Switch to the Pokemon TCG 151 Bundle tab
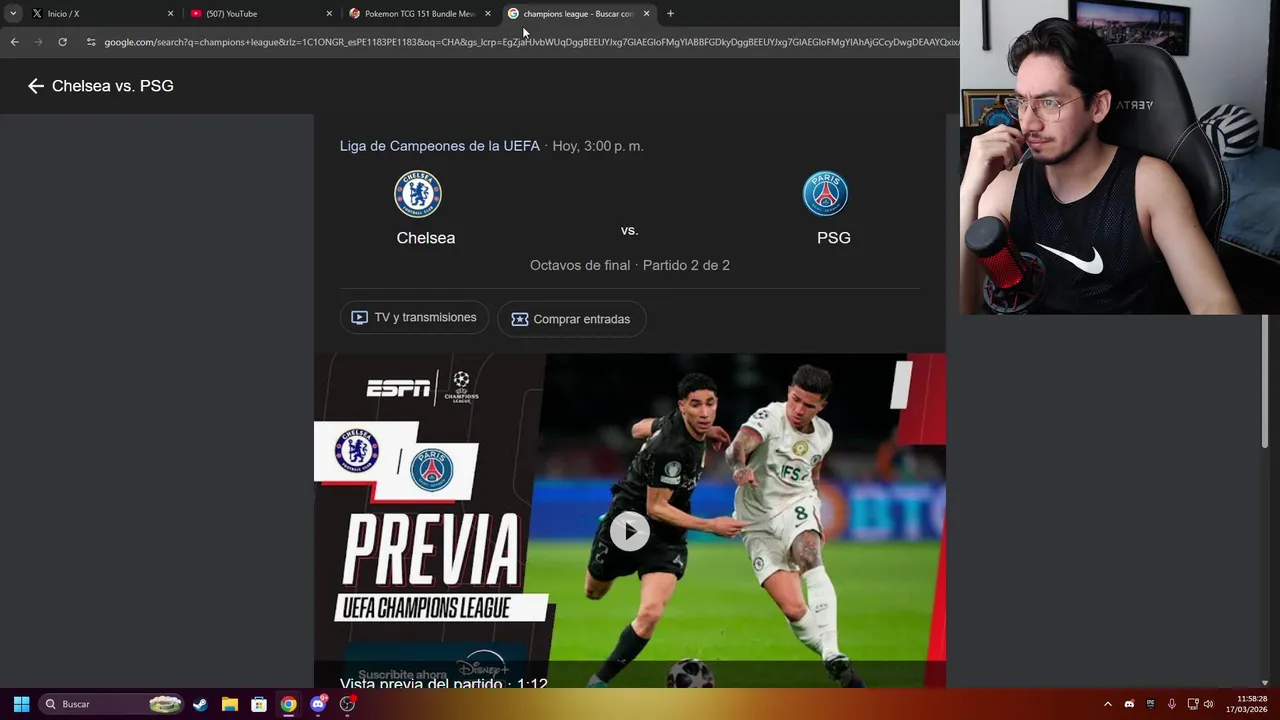The width and height of the screenshot is (1280, 720). click(418, 14)
